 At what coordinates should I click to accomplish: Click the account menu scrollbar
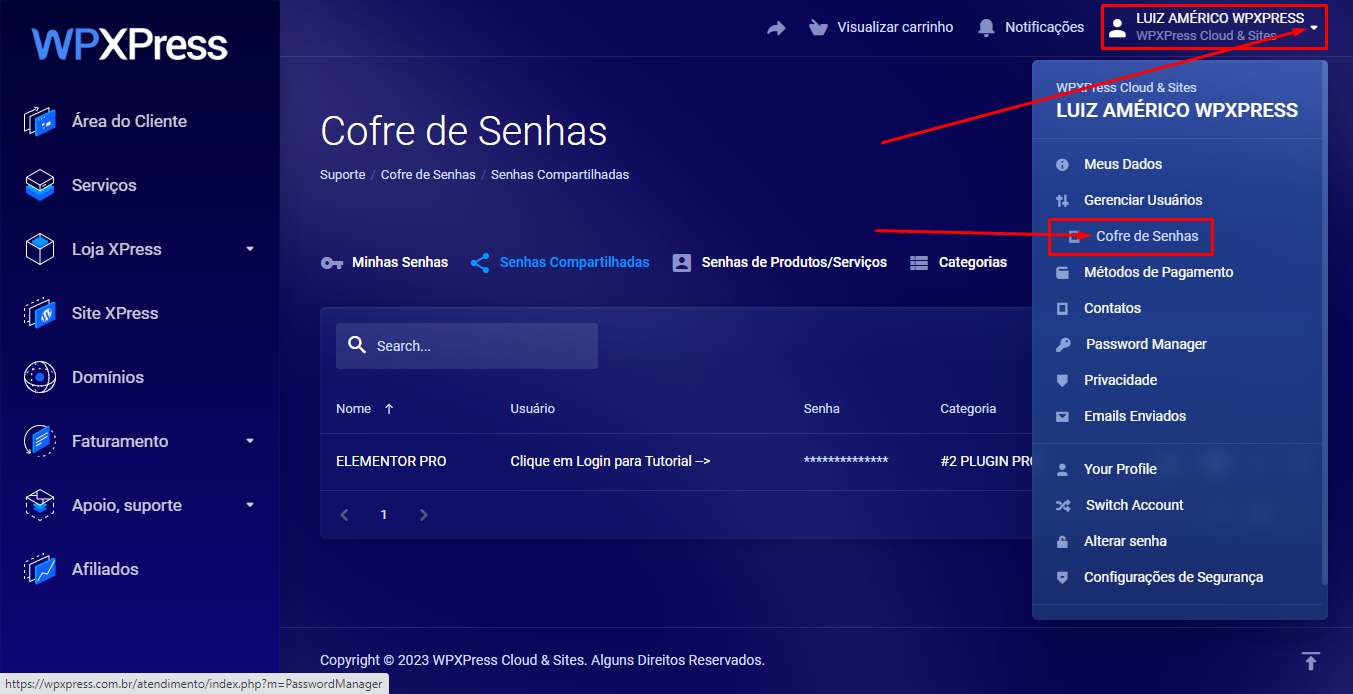point(1325,323)
